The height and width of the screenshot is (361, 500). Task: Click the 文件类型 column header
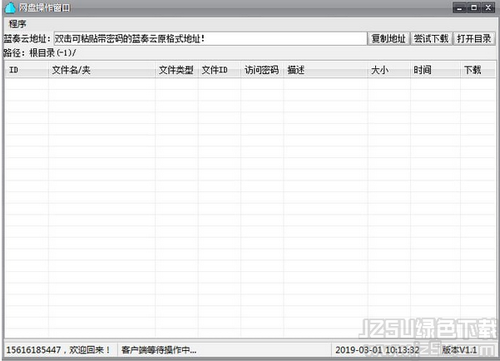177,70
